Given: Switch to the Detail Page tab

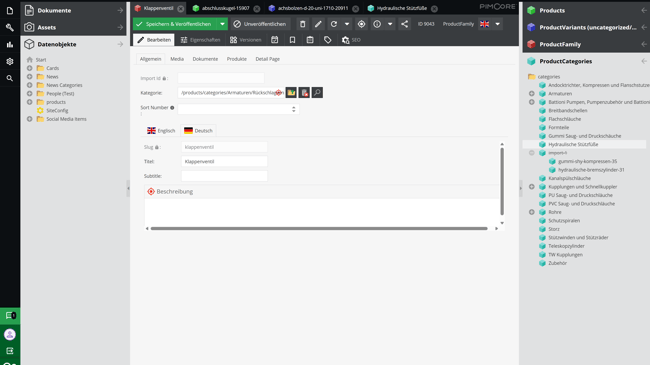Looking at the screenshot, I should pyautogui.click(x=268, y=59).
